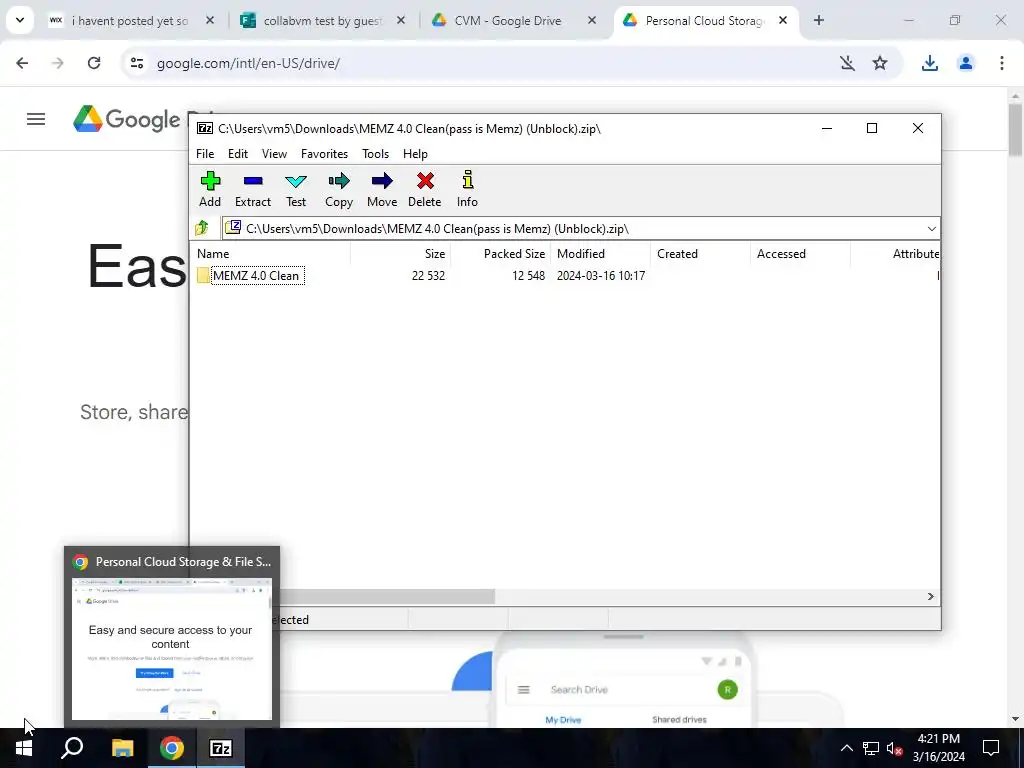
Task: Open the Edit menu in 7-Zip
Action: coord(238,153)
